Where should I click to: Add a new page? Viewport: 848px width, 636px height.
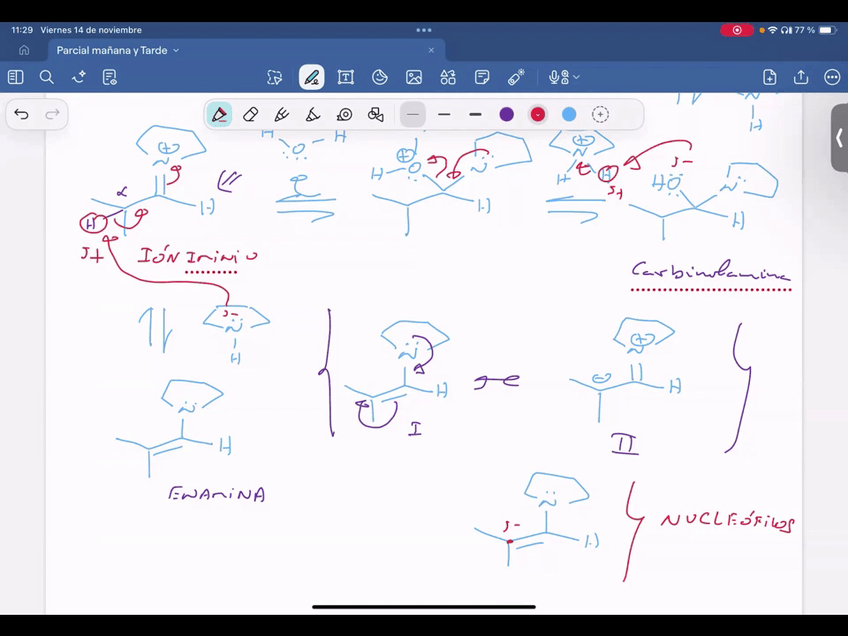[x=770, y=77]
